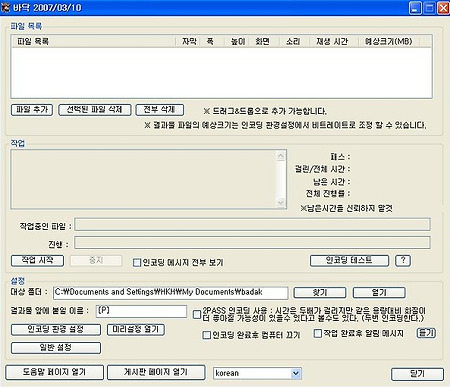
Task: Minimize the 바닥 window
Action: pos(415,8)
